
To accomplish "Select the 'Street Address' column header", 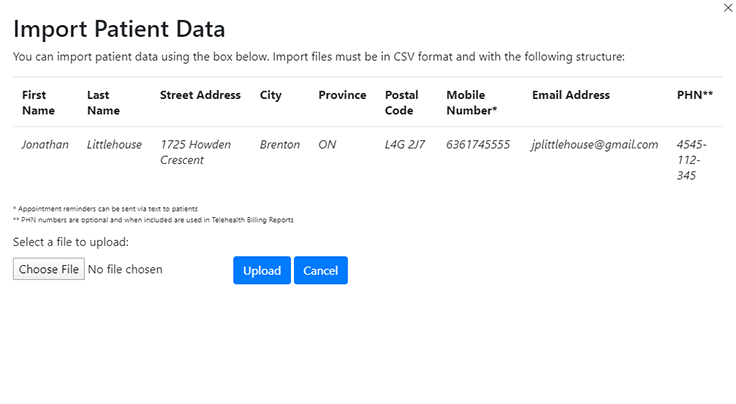I will pyautogui.click(x=200, y=95).
